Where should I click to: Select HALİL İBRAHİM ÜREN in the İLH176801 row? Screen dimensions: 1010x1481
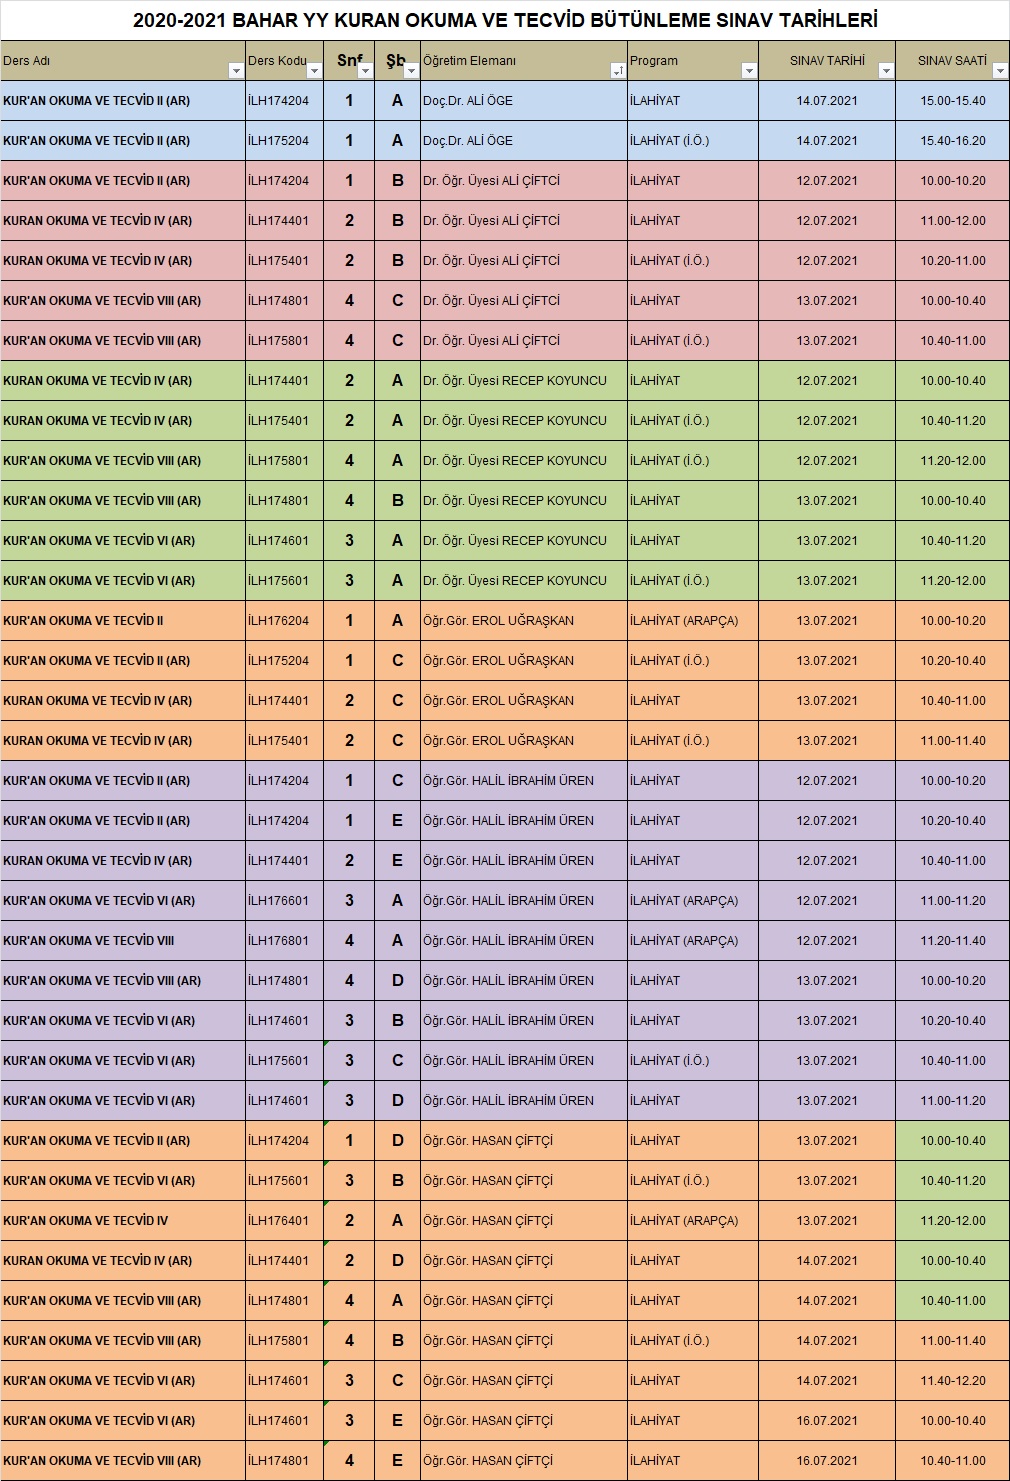tap(524, 941)
